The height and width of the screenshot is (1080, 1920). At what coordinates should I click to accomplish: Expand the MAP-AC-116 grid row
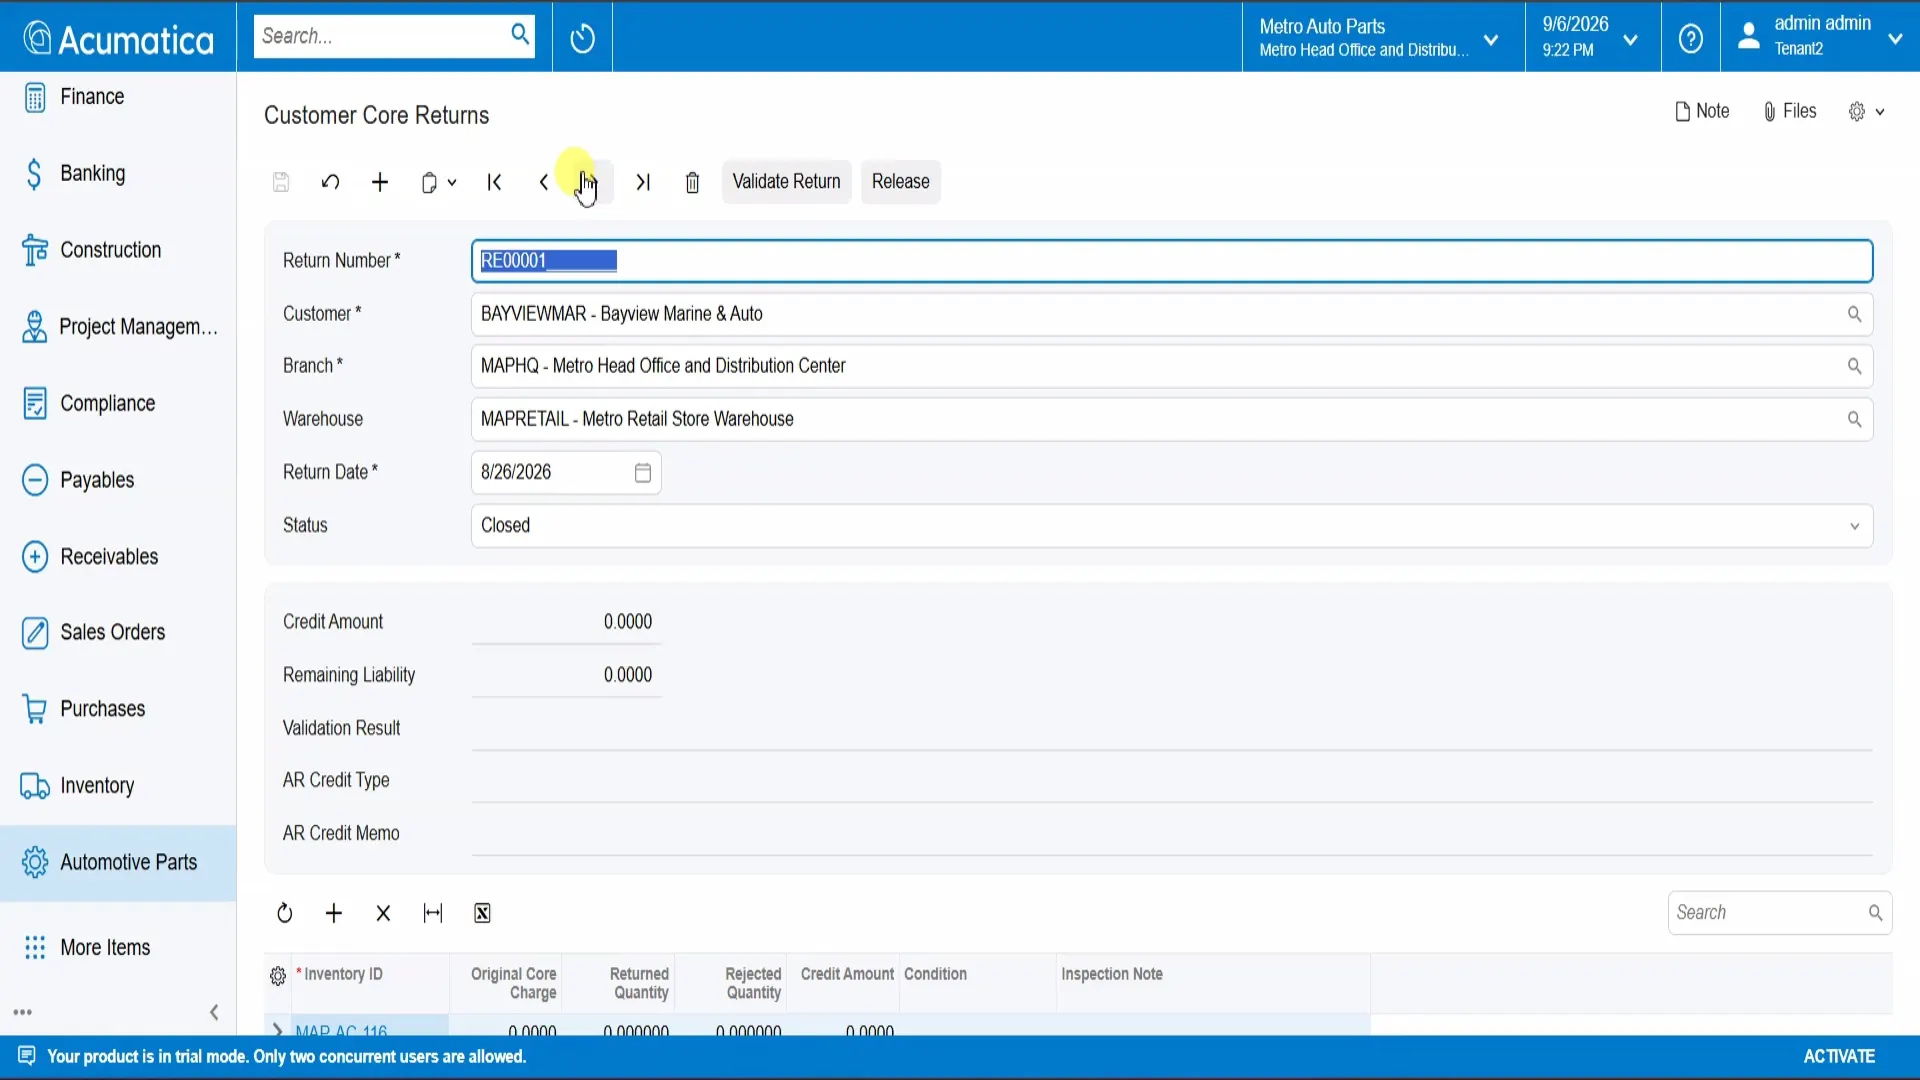pyautogui.click(x=277, y=1029)
